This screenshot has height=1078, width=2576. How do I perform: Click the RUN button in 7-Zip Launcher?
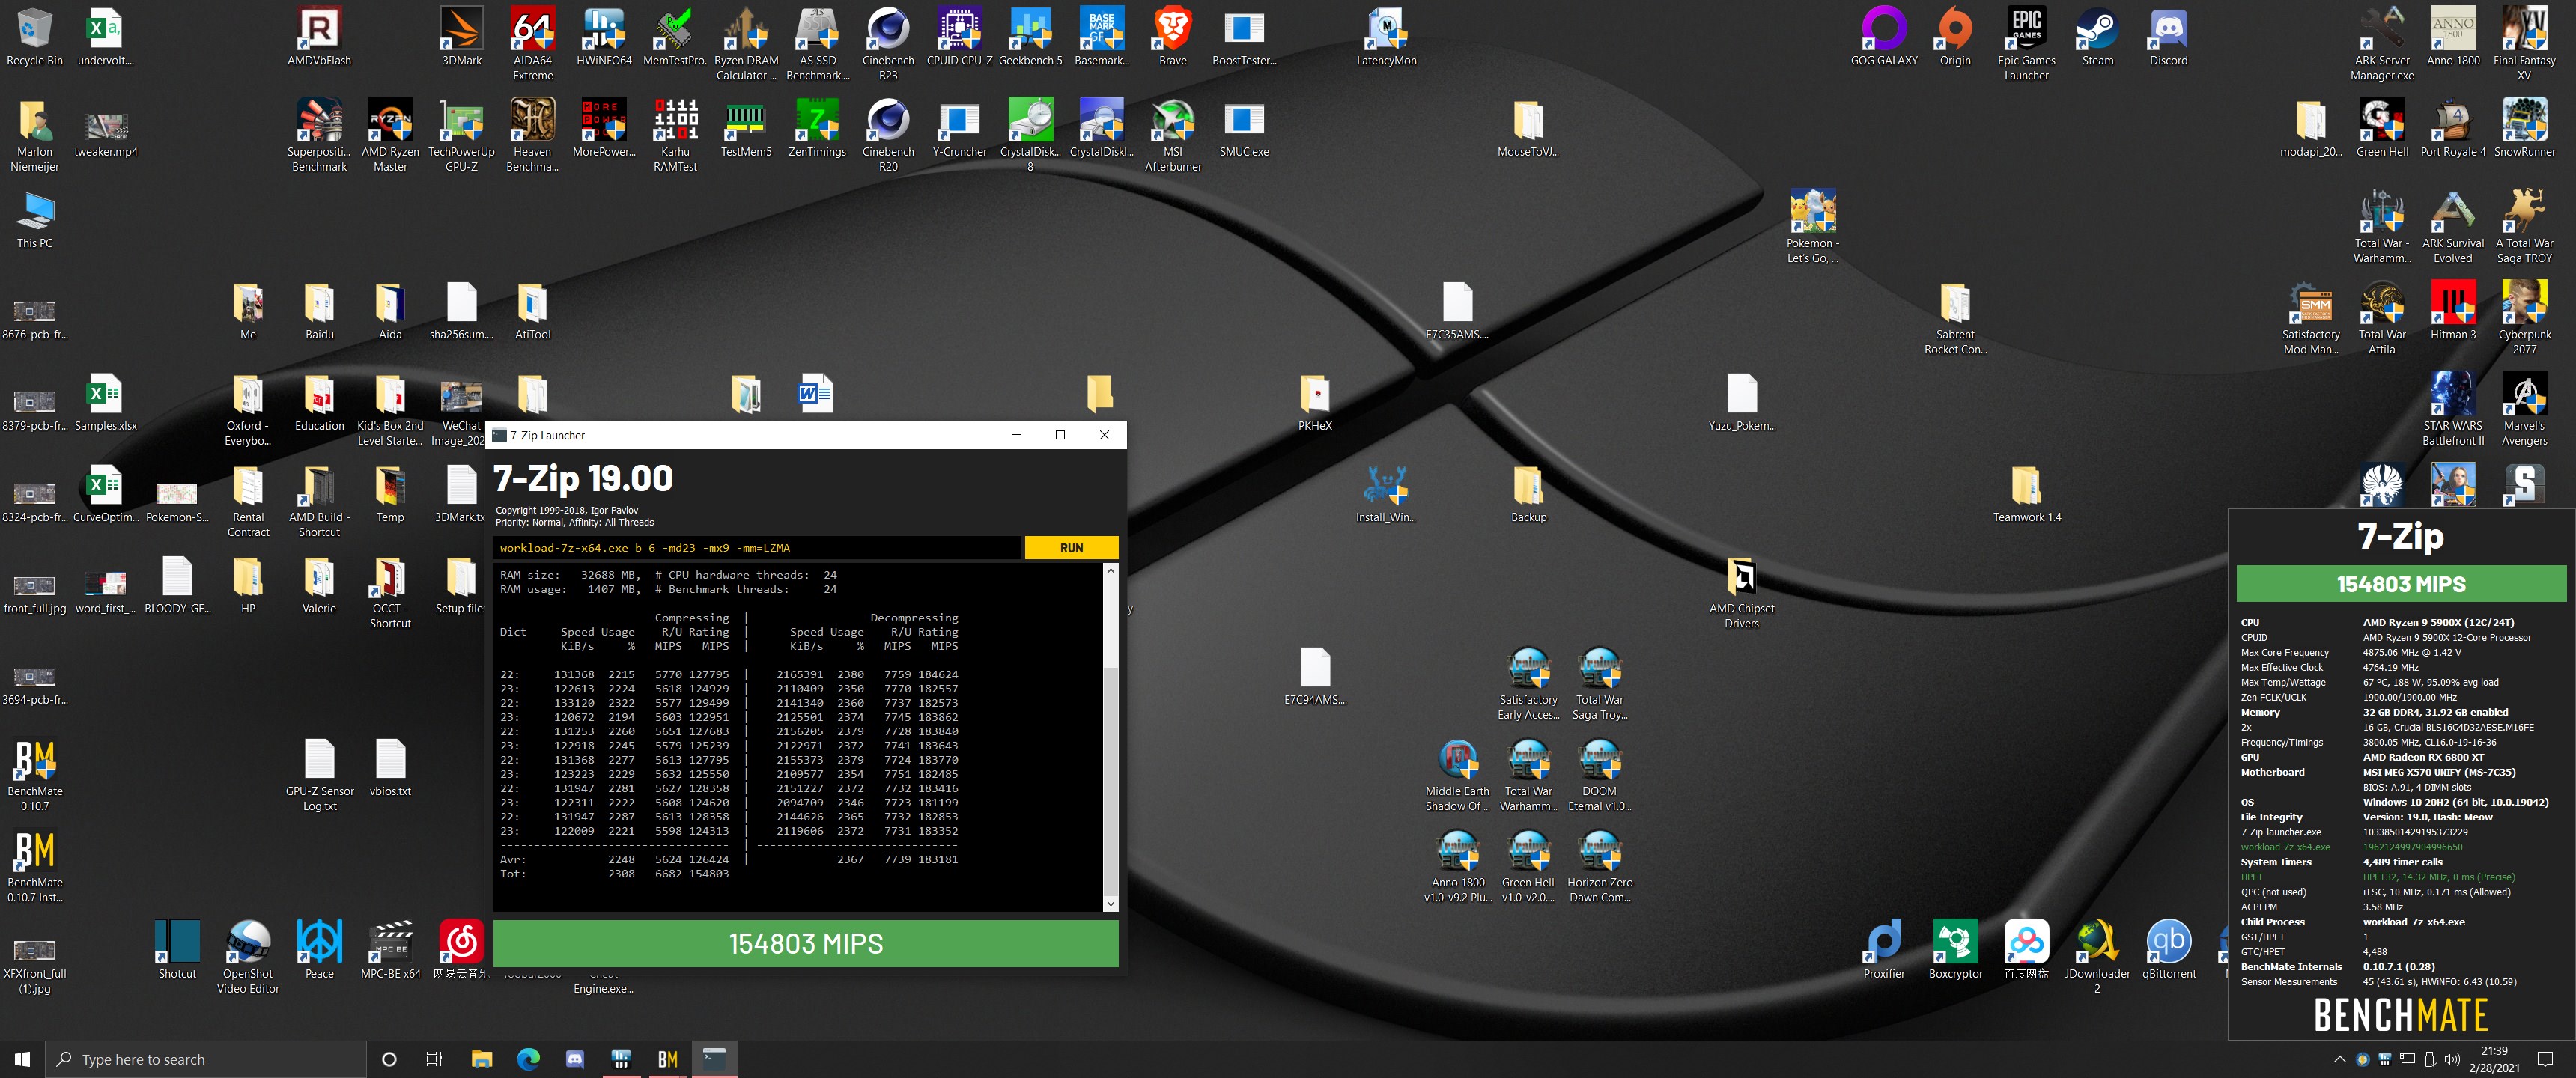point(1071,548)
